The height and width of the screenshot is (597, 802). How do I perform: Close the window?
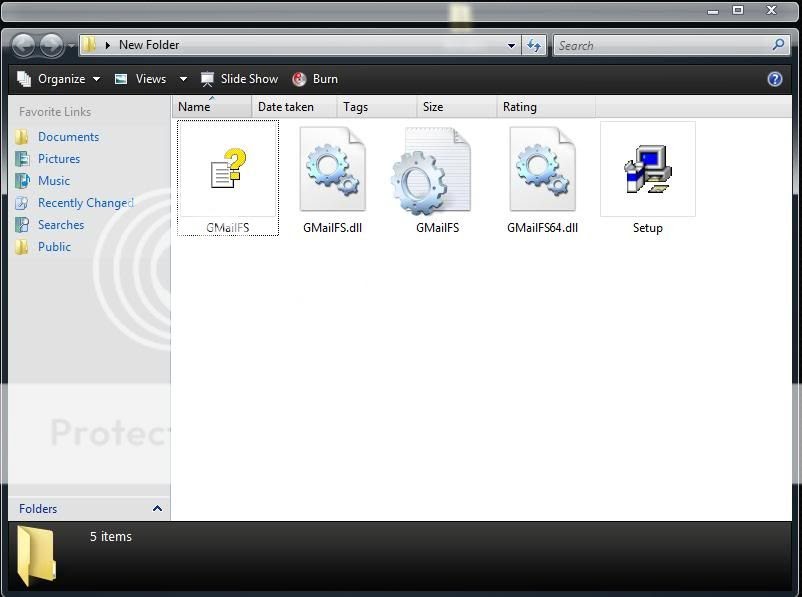[771, 10]
